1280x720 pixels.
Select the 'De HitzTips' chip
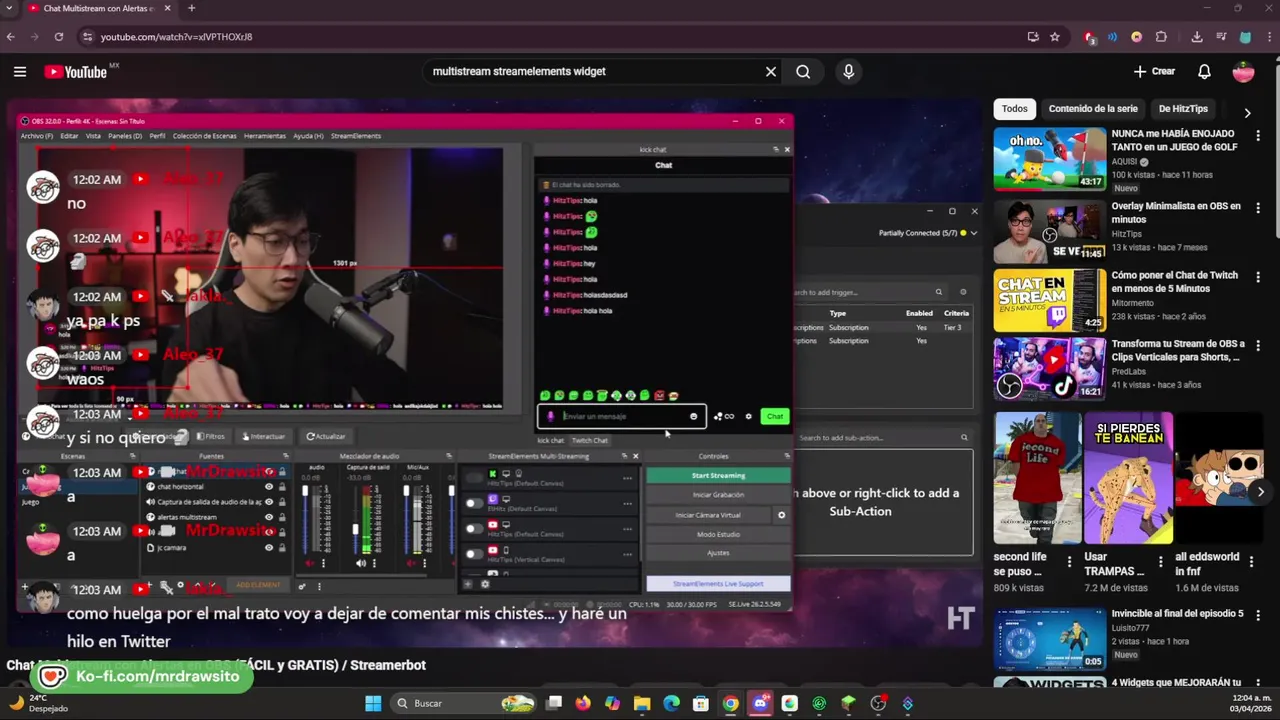(x=1183, y=109)
